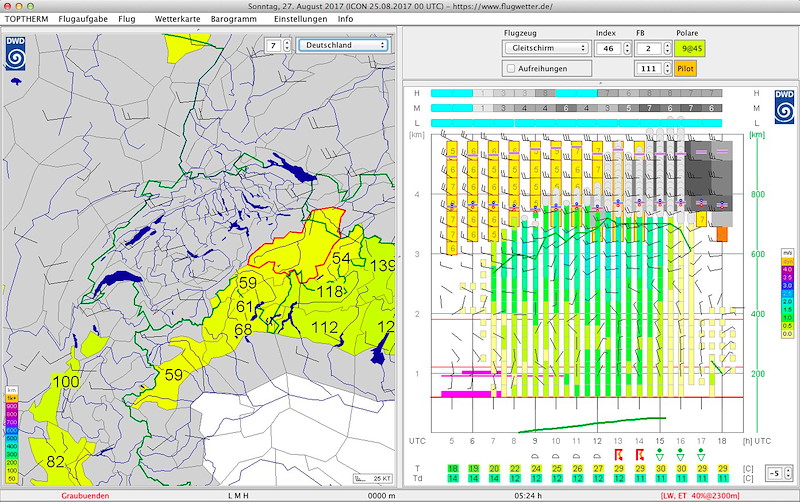
Task: Click the FB stepper showing 2
Action: coord(667,48)
